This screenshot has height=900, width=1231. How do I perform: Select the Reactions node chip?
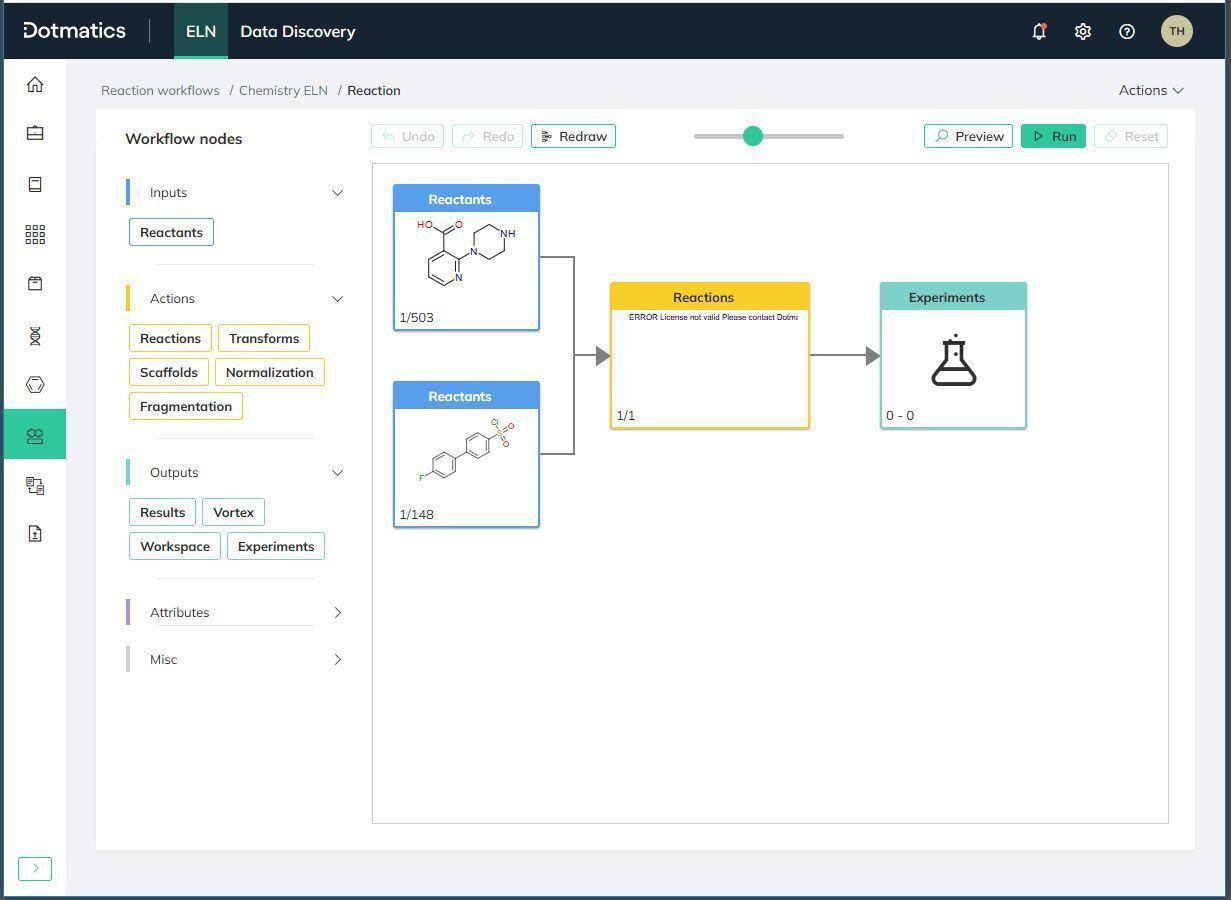pyautogui.click(x=170, y=338)
